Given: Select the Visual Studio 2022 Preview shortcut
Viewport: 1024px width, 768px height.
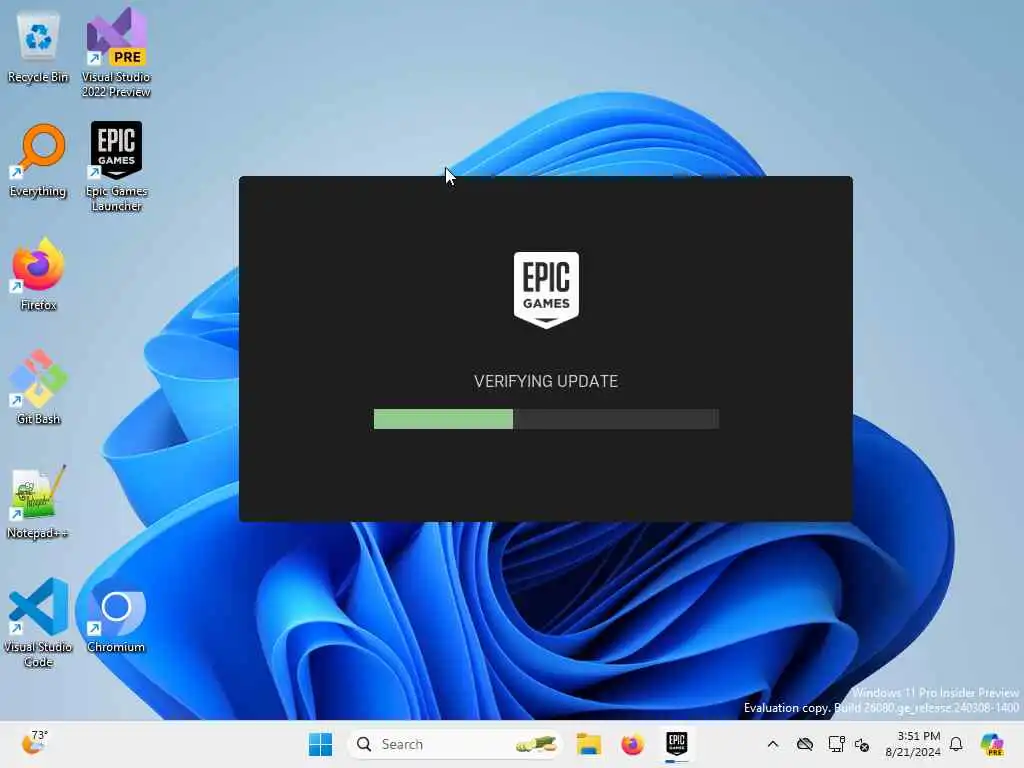Looking at the screenshot, I should [116, 52].
